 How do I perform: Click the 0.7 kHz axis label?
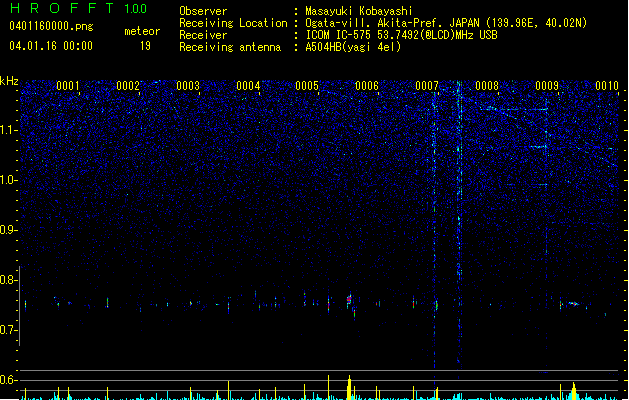tap(9, 330)
